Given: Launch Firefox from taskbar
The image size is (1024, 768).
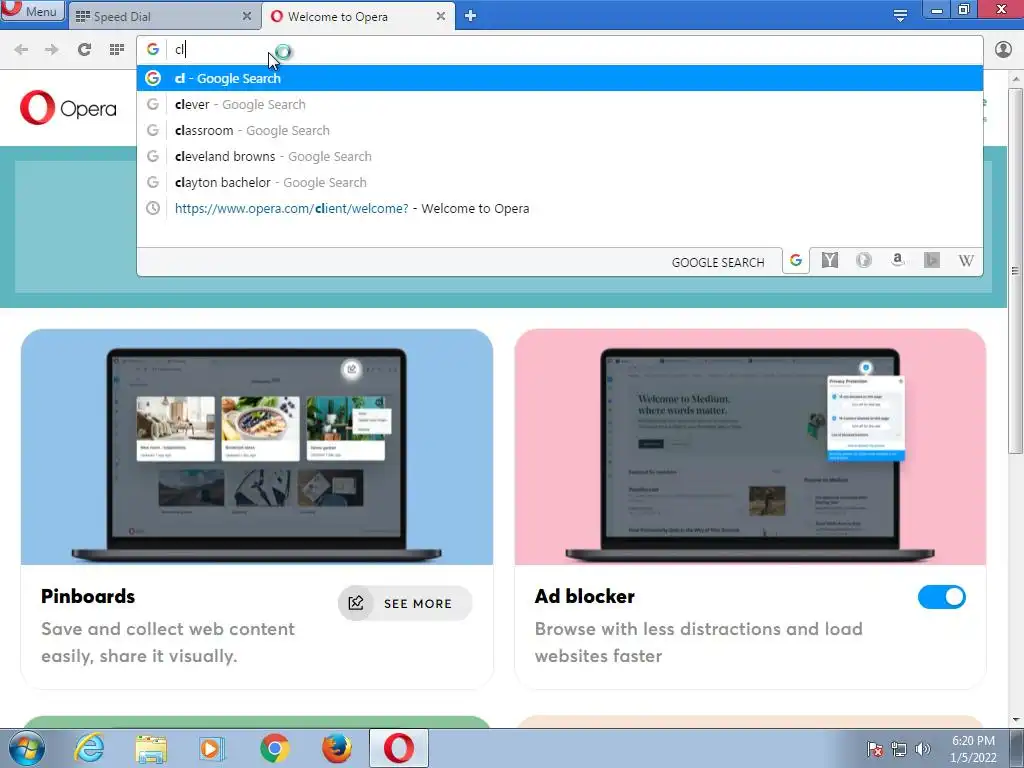Looking at the screenshot, I should (336, 748).
